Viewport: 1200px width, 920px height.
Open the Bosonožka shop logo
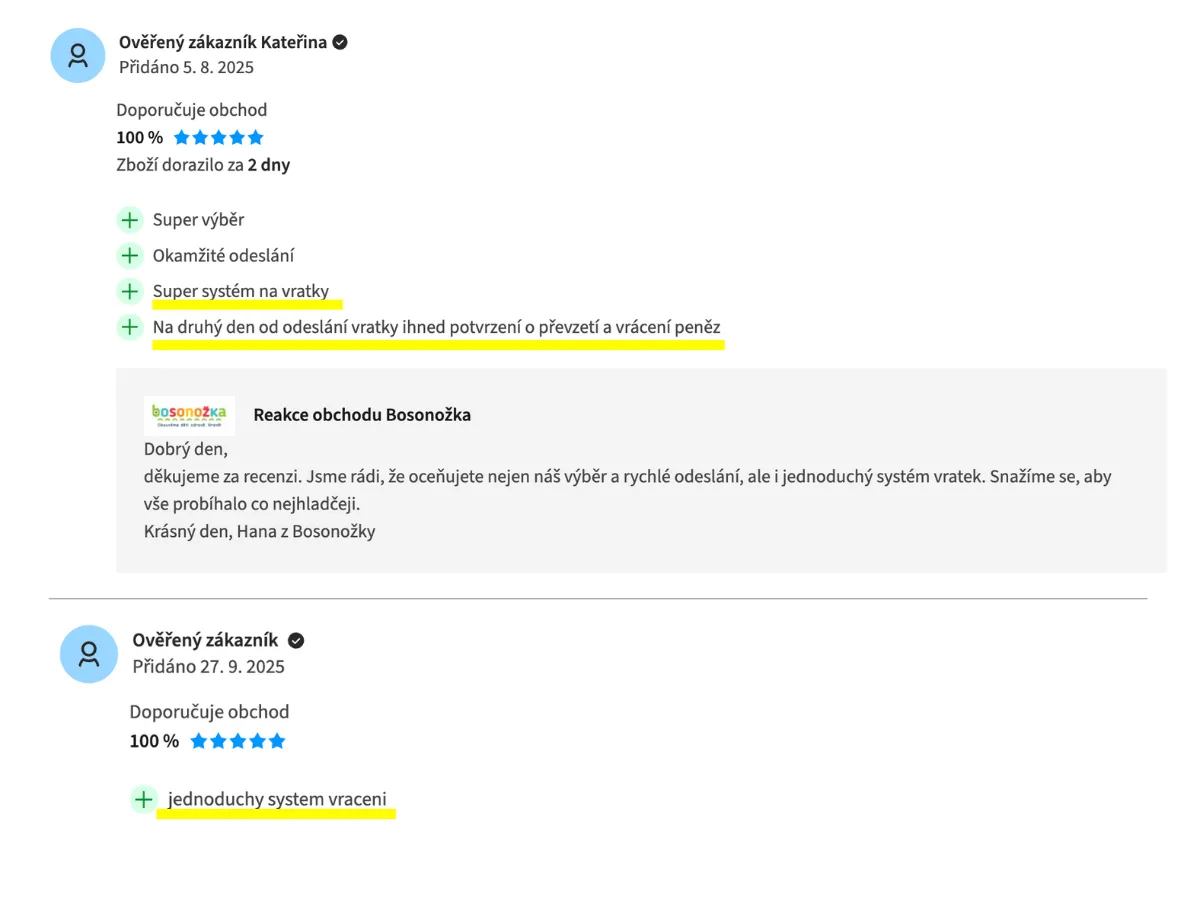click(190, 415)
